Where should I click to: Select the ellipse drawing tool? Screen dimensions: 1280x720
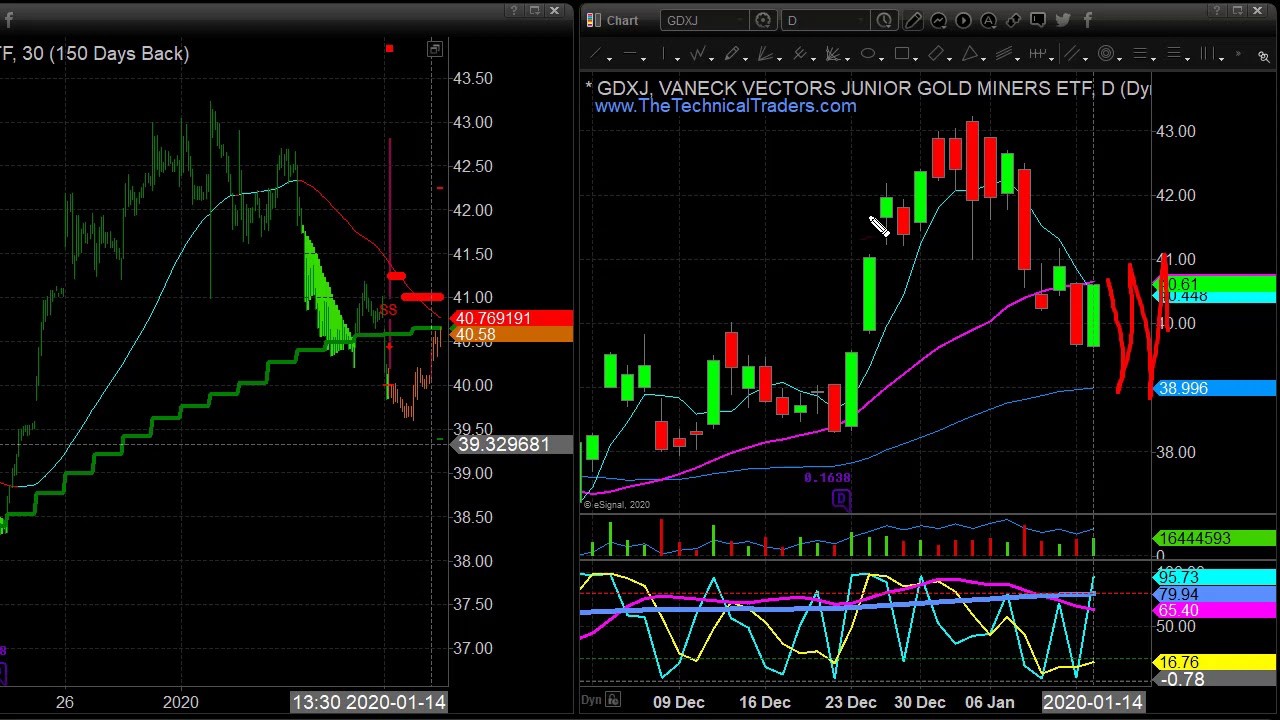click(x=868, y=54)
